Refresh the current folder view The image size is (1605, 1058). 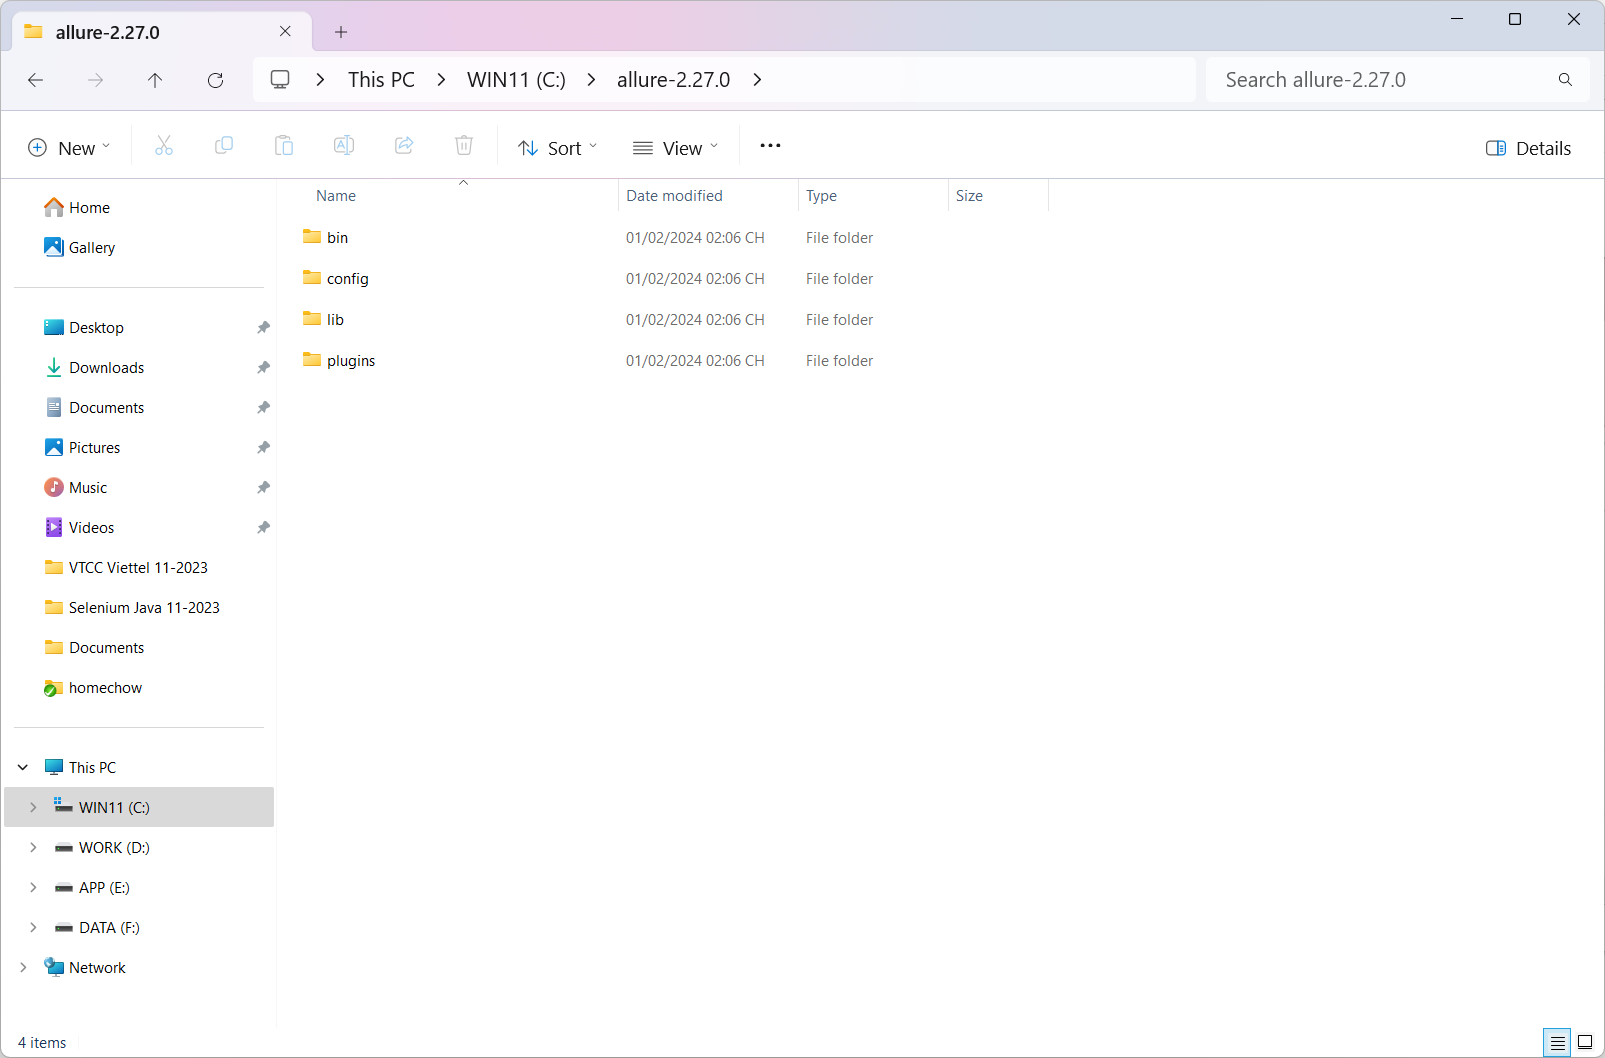tap(215, 80)
